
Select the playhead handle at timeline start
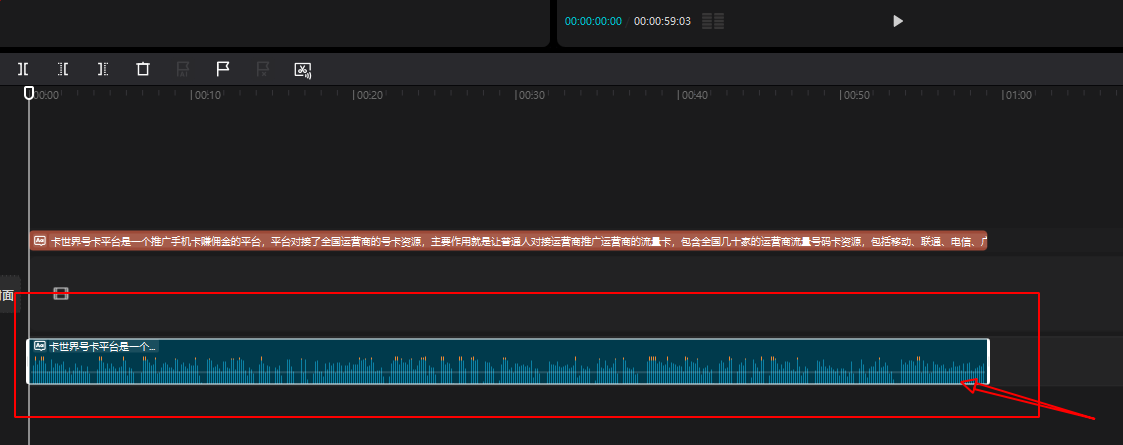[x=29, y=92]
